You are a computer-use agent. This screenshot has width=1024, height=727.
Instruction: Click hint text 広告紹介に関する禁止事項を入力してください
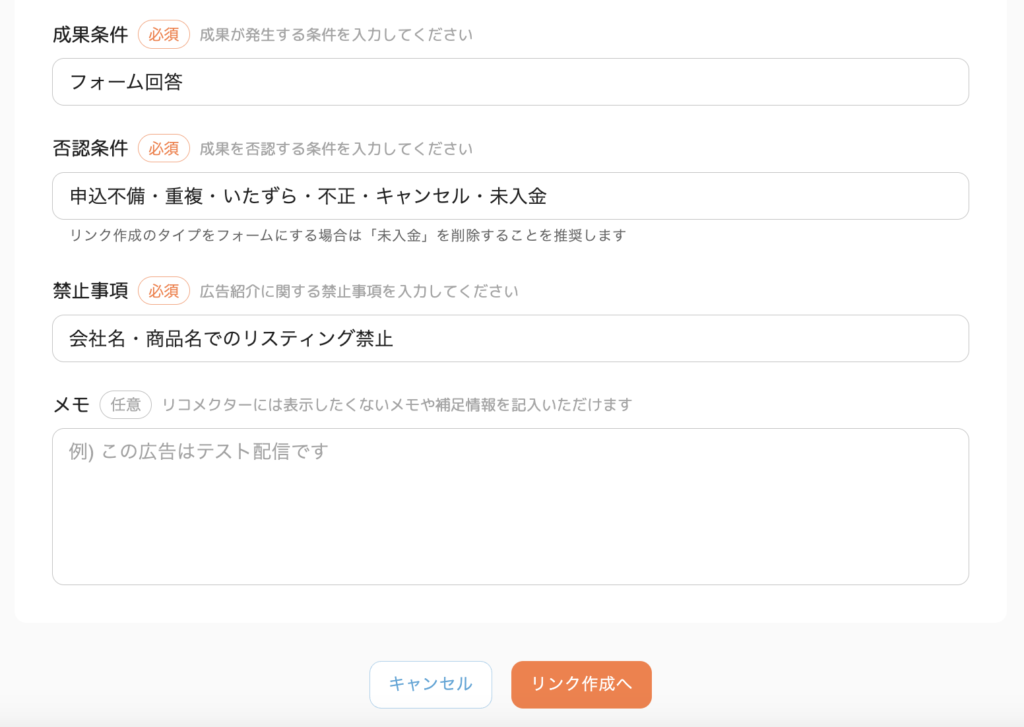point(359,291)
